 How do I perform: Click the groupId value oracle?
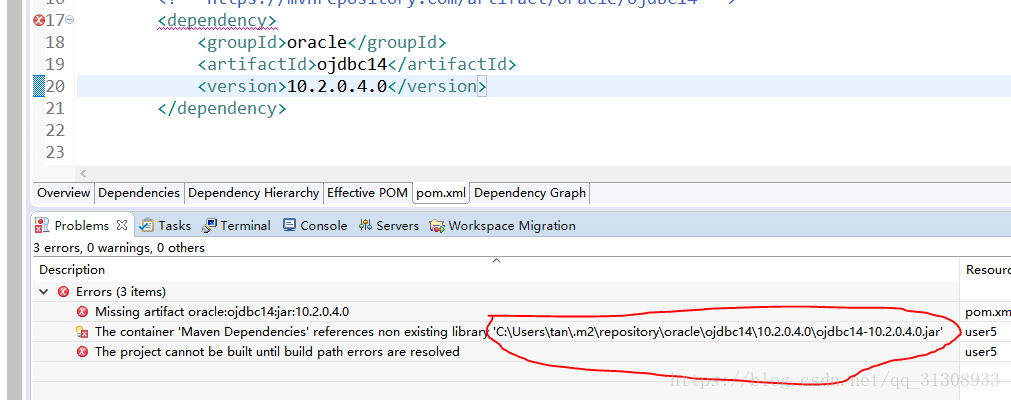[x=317, y=43]
